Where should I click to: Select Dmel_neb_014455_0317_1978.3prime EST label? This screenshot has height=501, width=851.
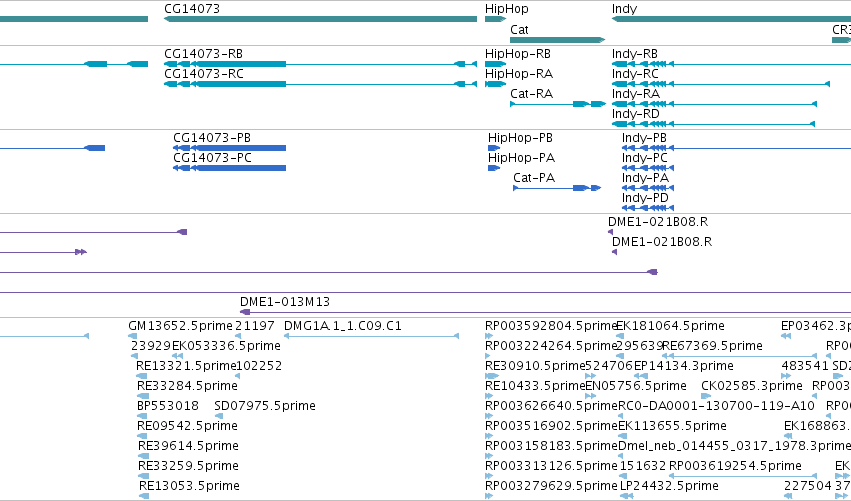click(734, 446)
